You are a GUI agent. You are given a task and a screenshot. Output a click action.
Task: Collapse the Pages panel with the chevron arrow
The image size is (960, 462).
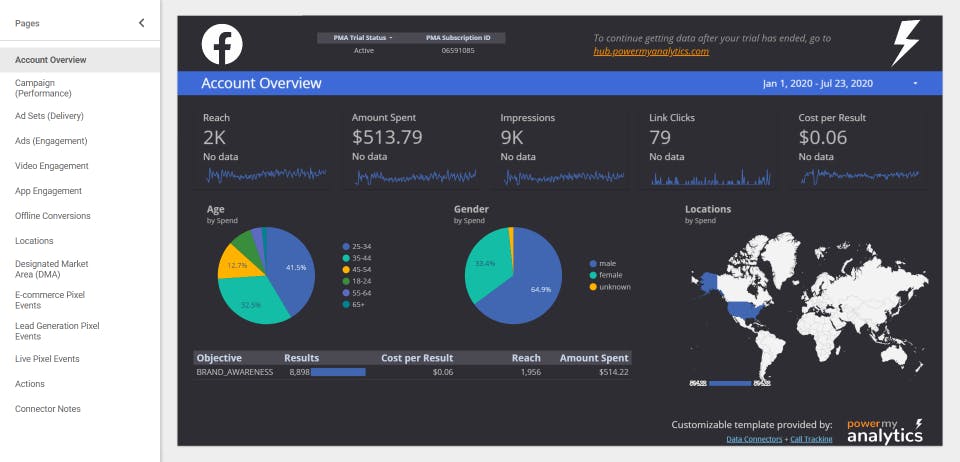click(141, 23)
